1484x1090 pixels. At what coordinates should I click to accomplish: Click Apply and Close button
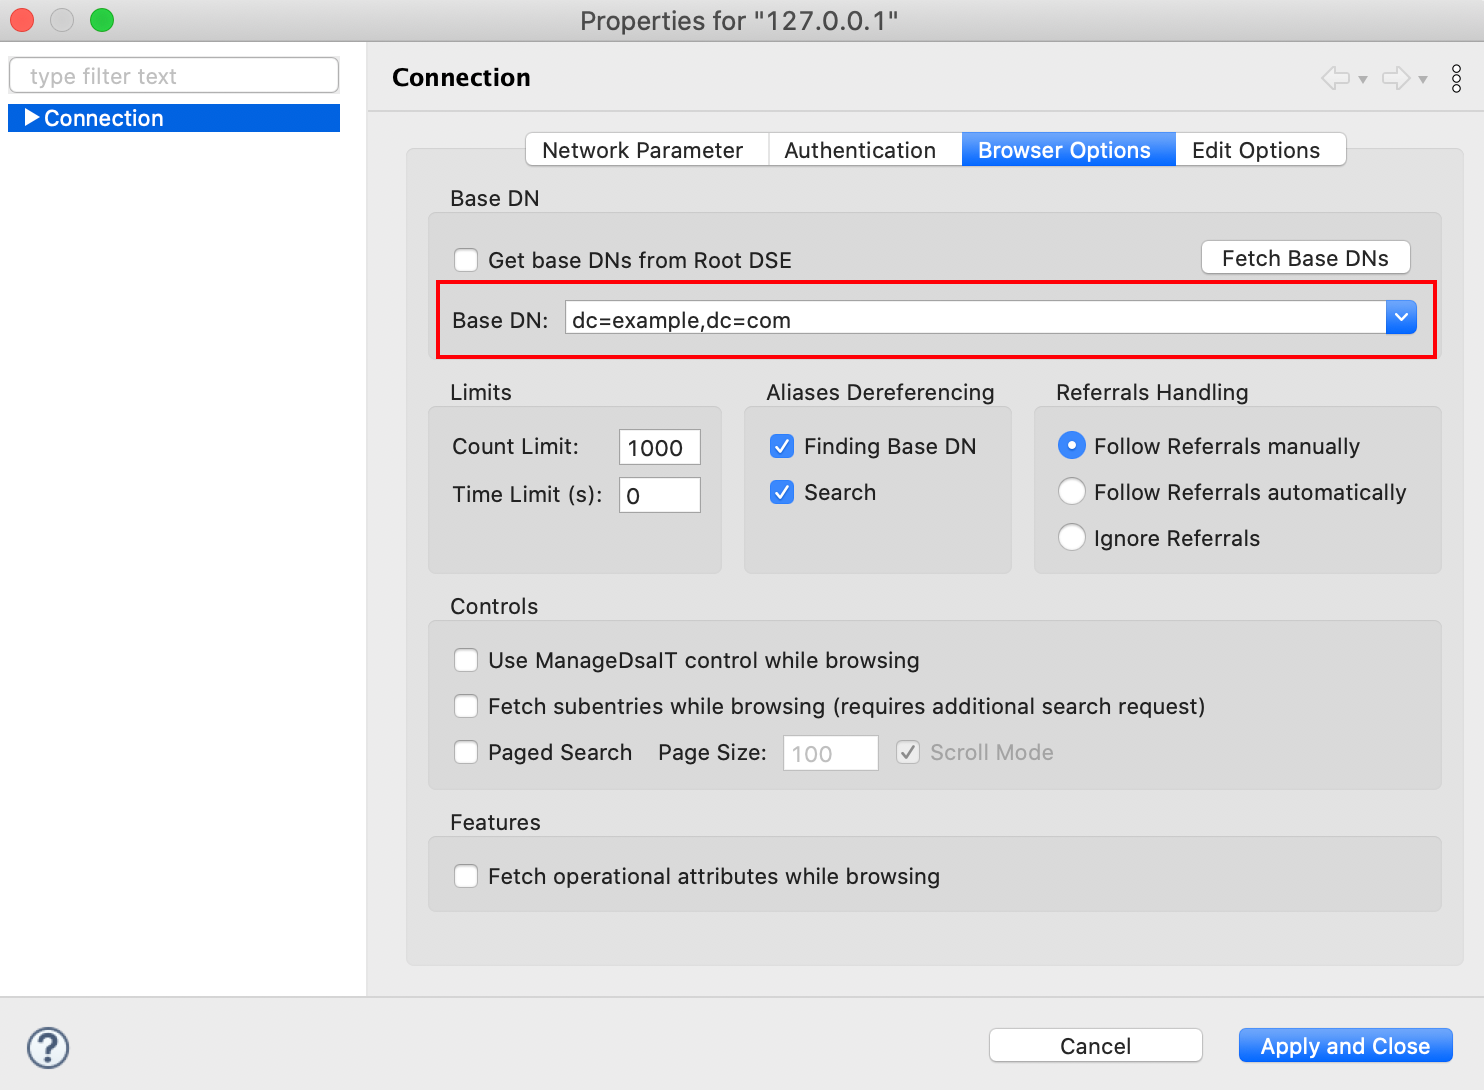coord(1345,1046)
